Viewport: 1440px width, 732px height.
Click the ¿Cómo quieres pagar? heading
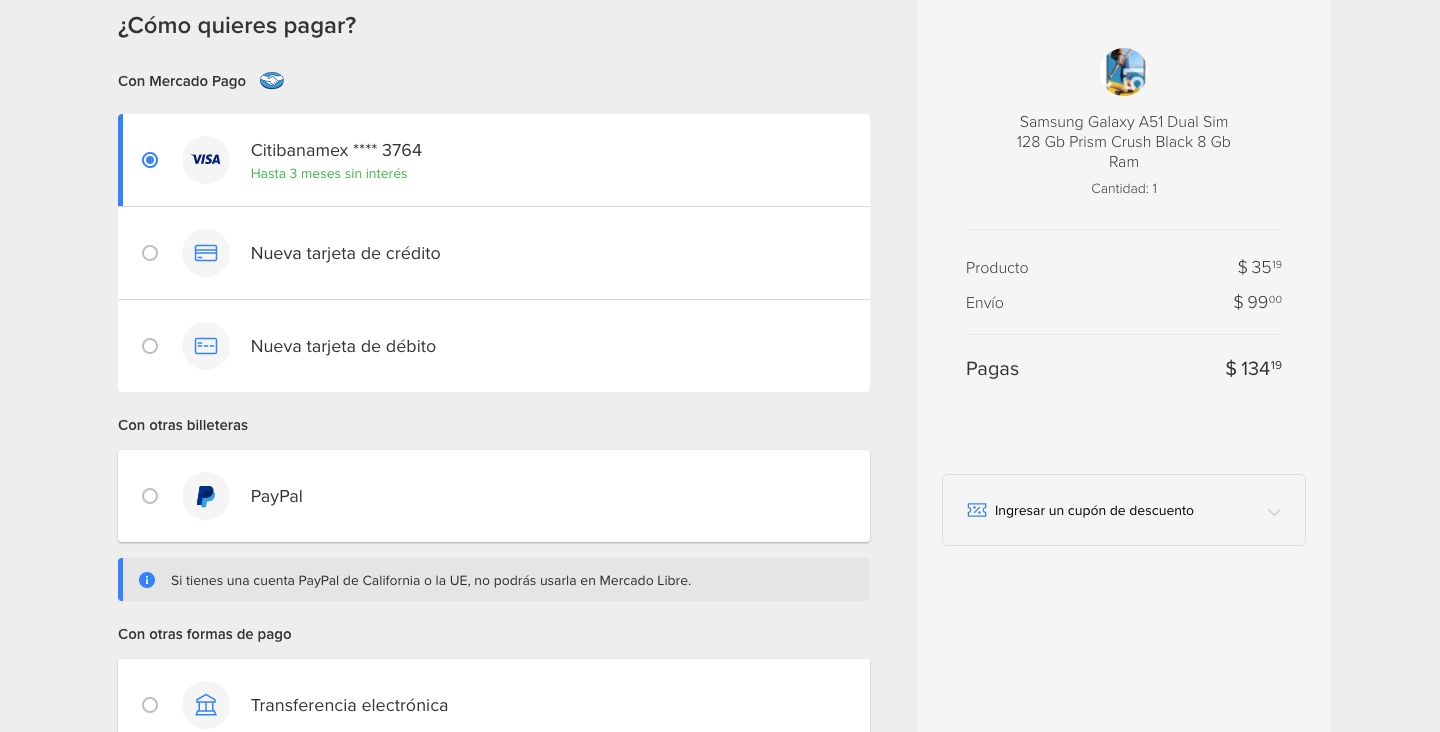[x=237, y=26]
